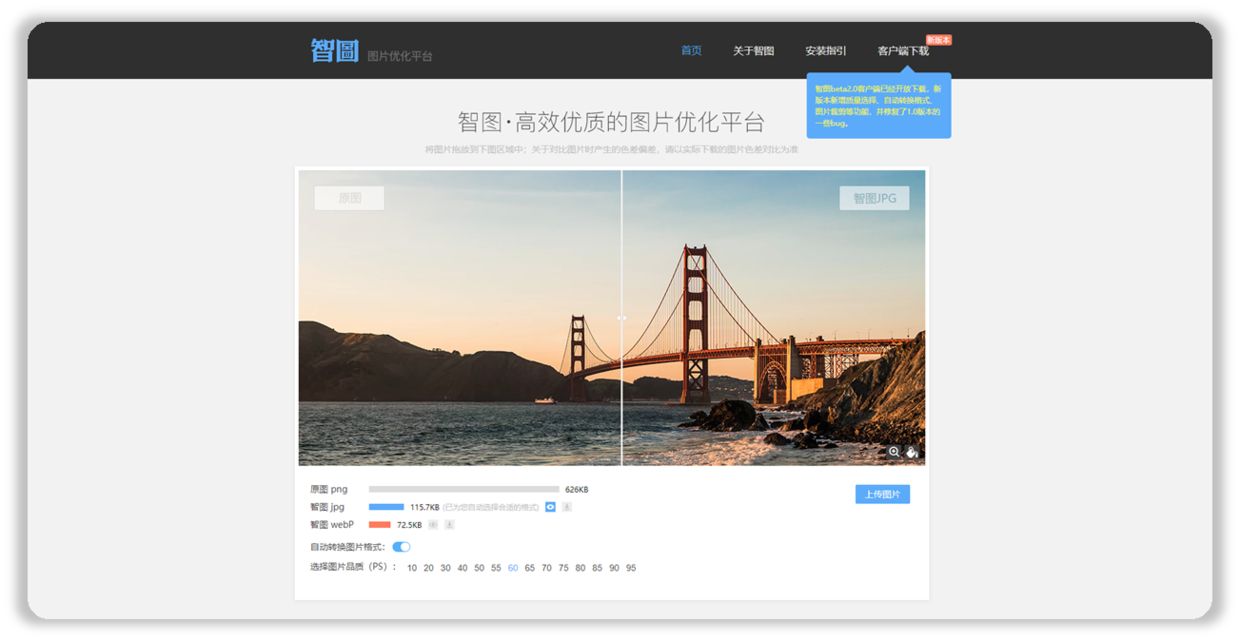Set image quality to 95

coord(631,568)
